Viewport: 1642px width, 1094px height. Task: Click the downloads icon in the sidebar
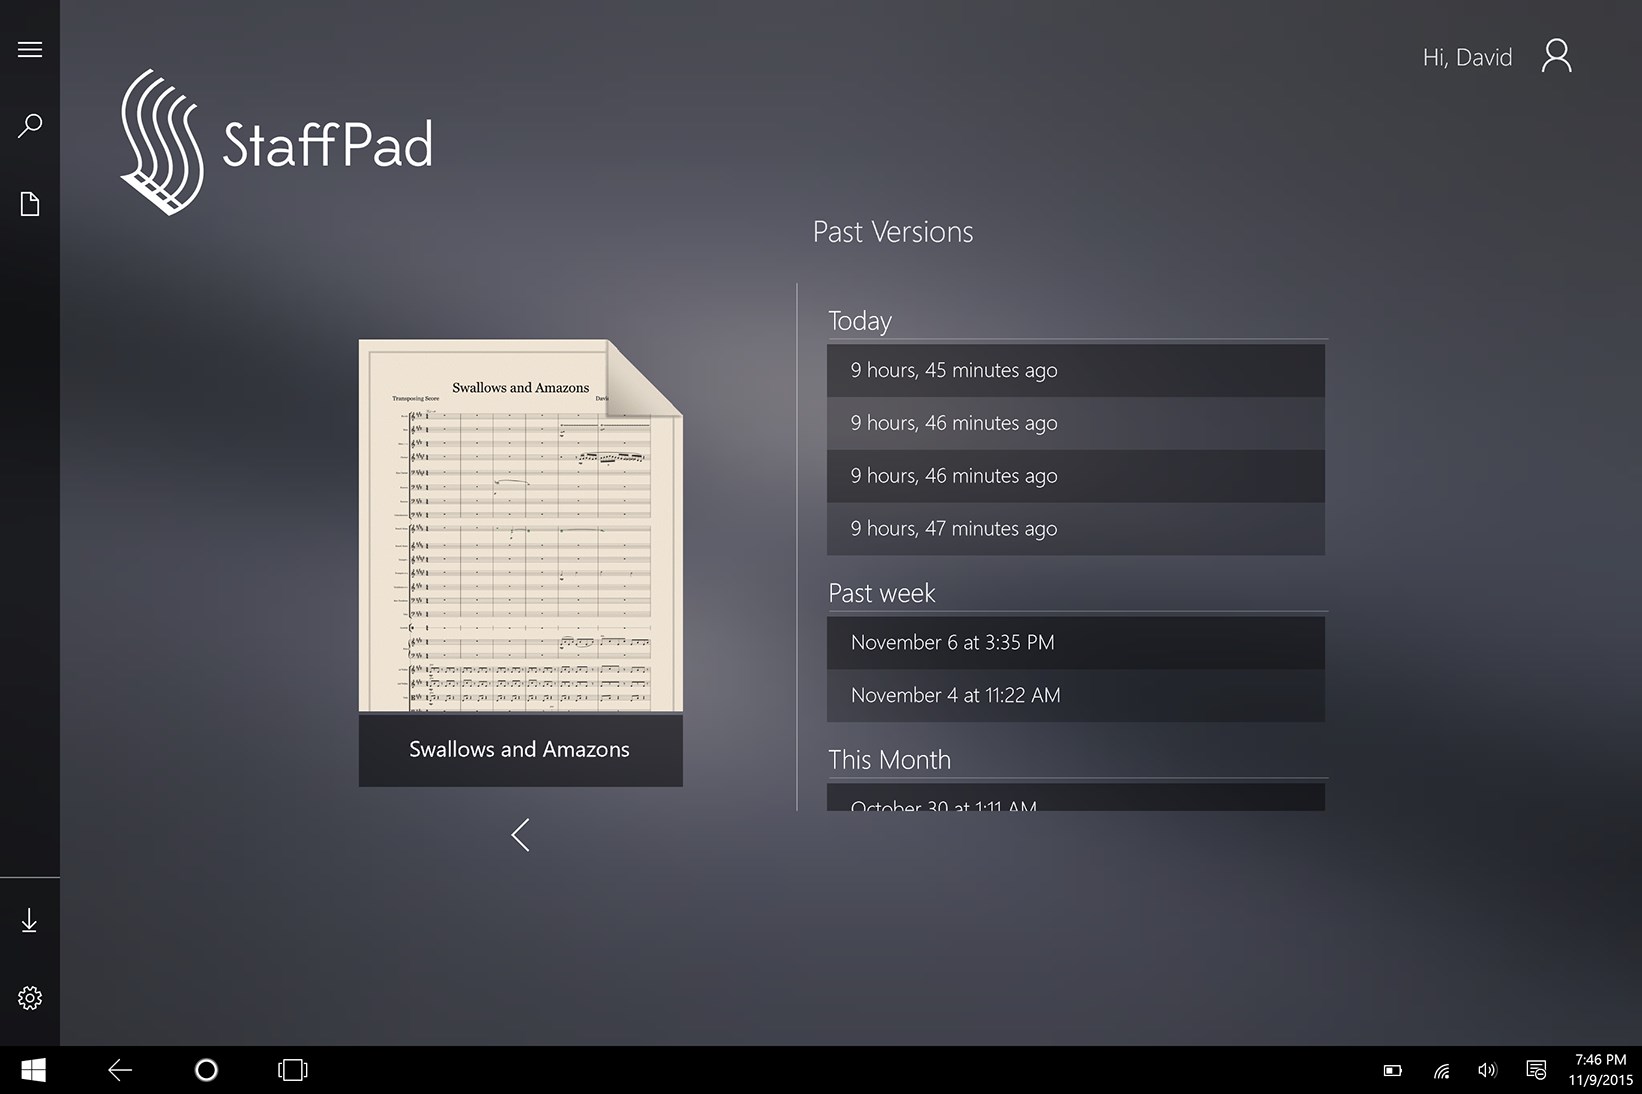[29, 920]
